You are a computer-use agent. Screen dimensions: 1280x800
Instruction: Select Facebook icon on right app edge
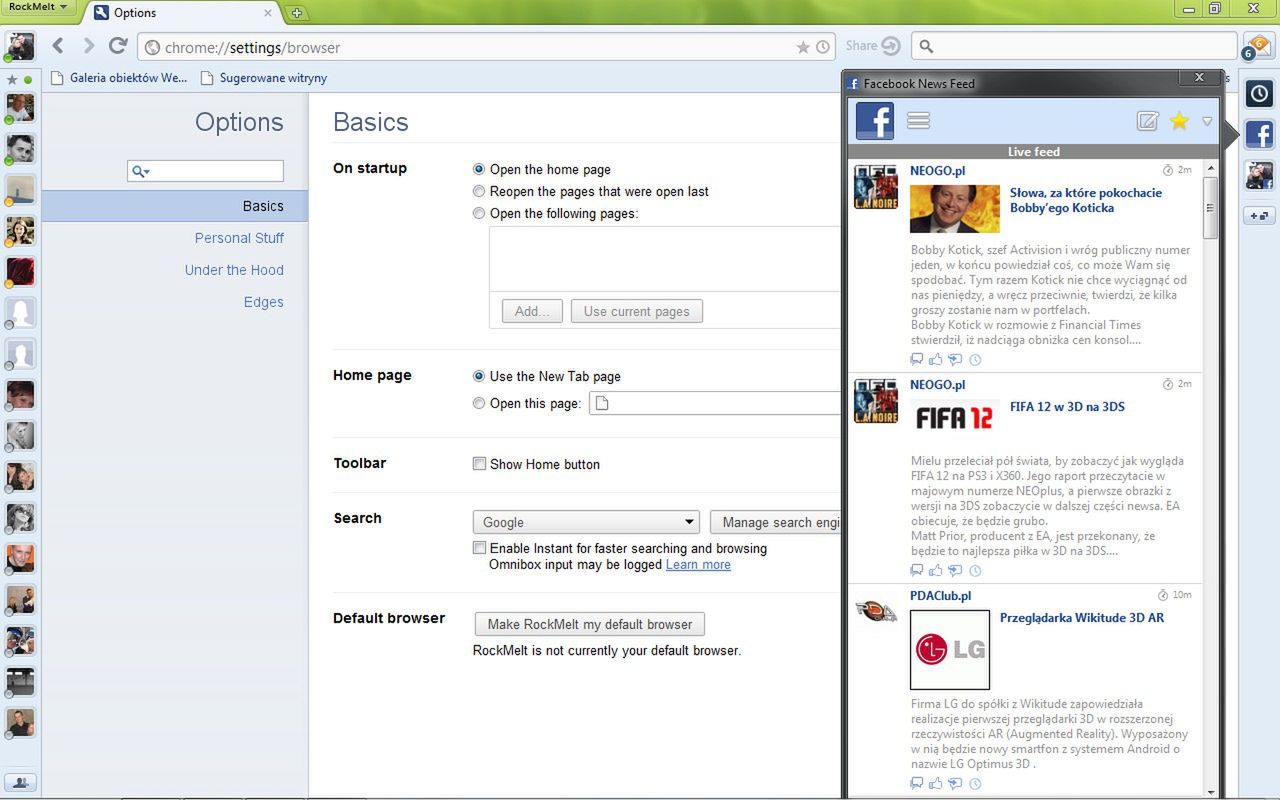click(x=1259, y=134)
